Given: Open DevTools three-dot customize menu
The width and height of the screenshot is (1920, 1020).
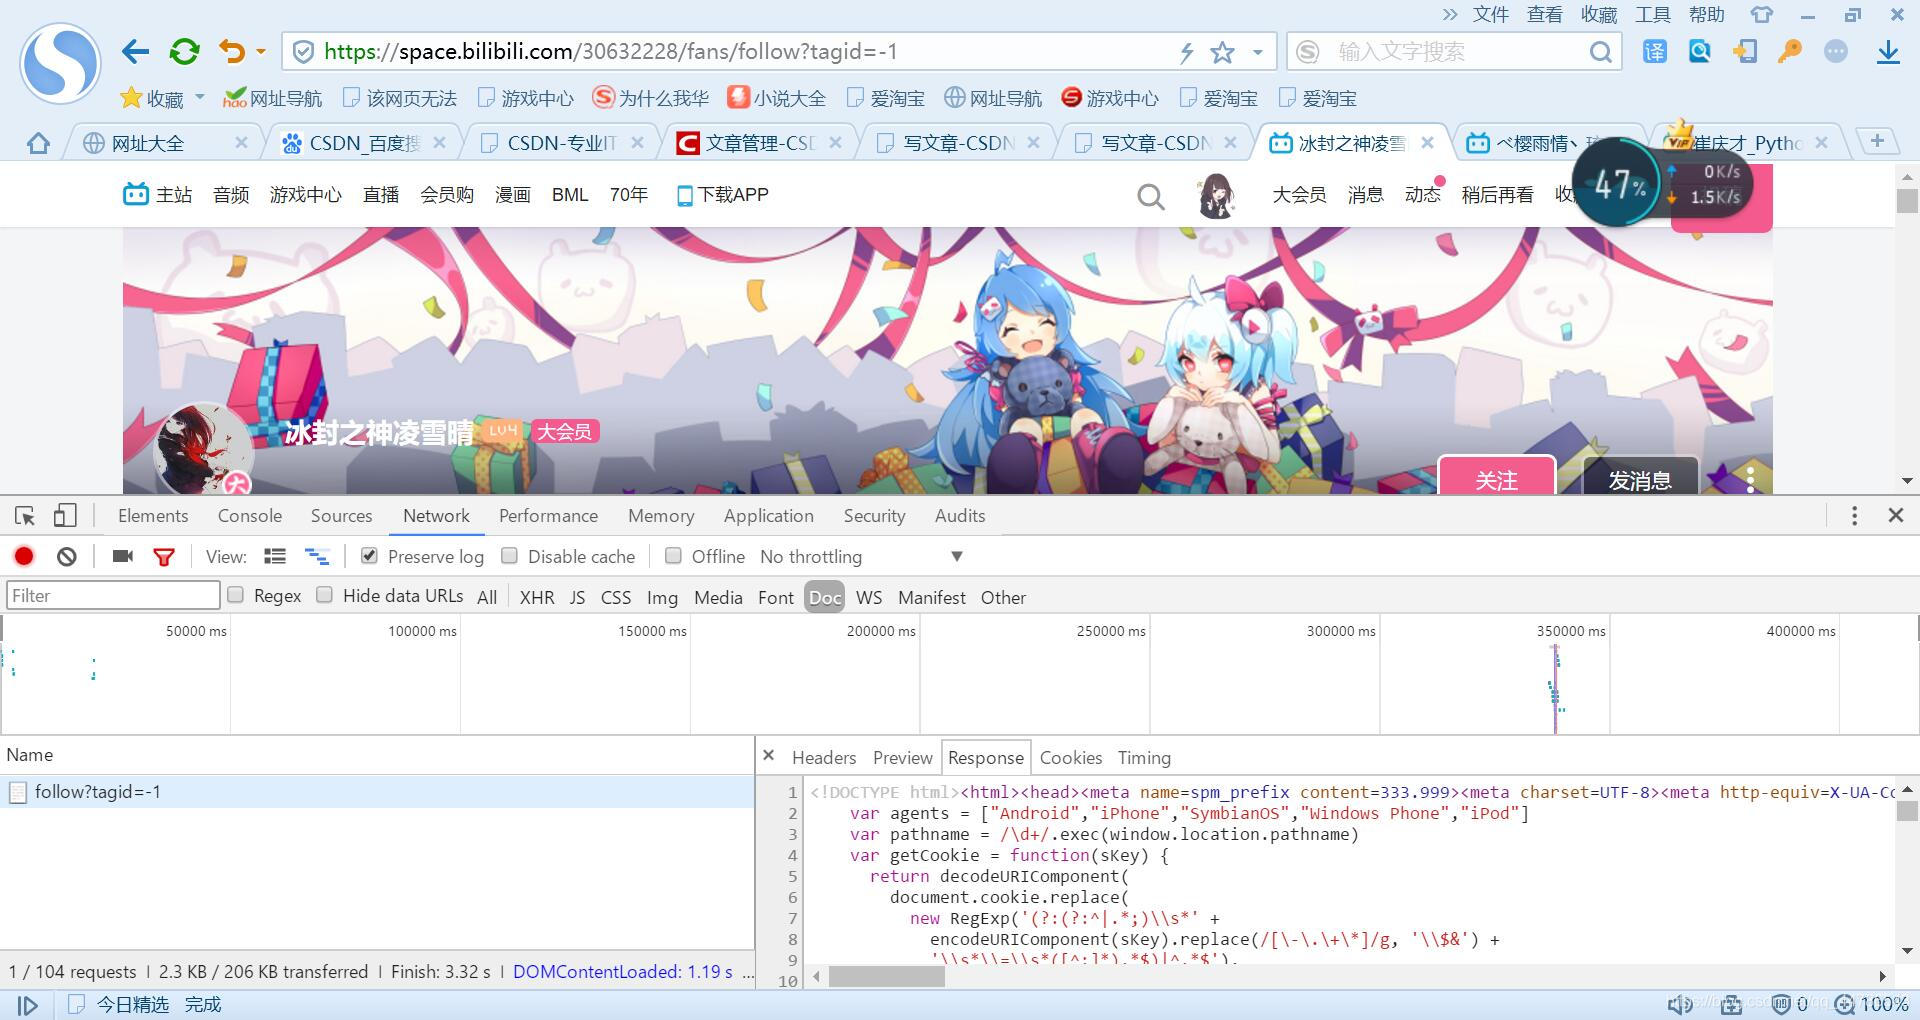Looking at the screenshot, I should pyautogui.click(x=1855, y=516).
